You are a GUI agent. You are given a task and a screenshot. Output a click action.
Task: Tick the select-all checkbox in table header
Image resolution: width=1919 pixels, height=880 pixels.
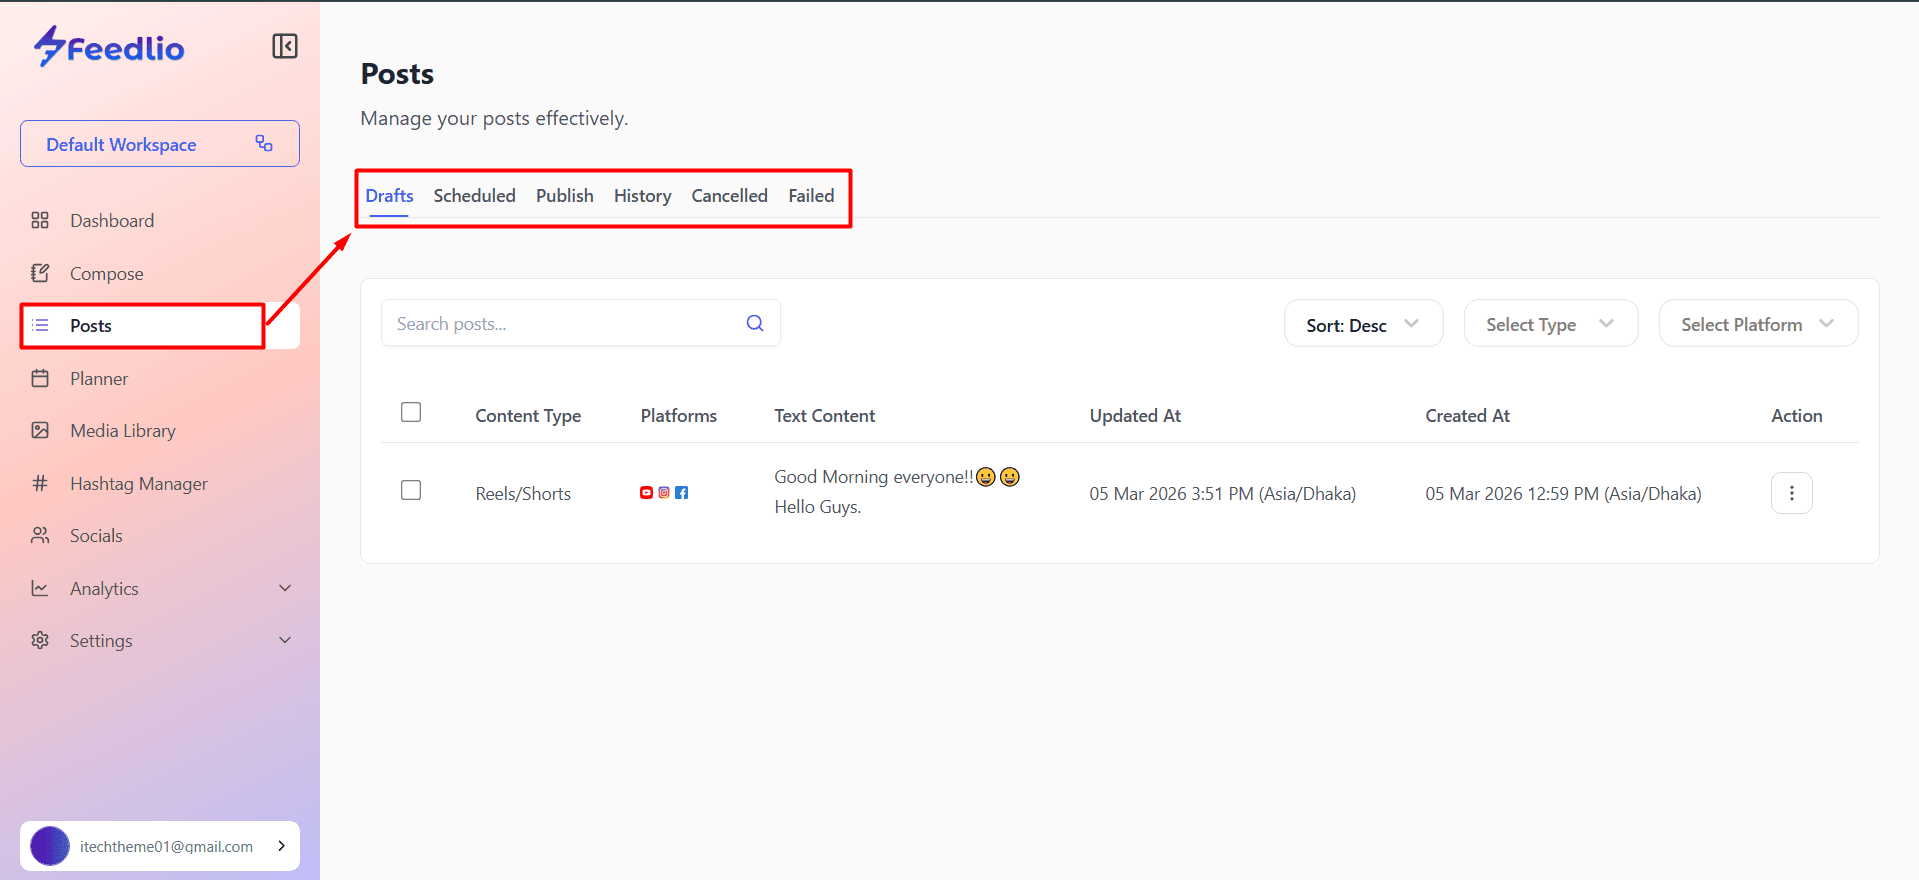coord(411,412)
